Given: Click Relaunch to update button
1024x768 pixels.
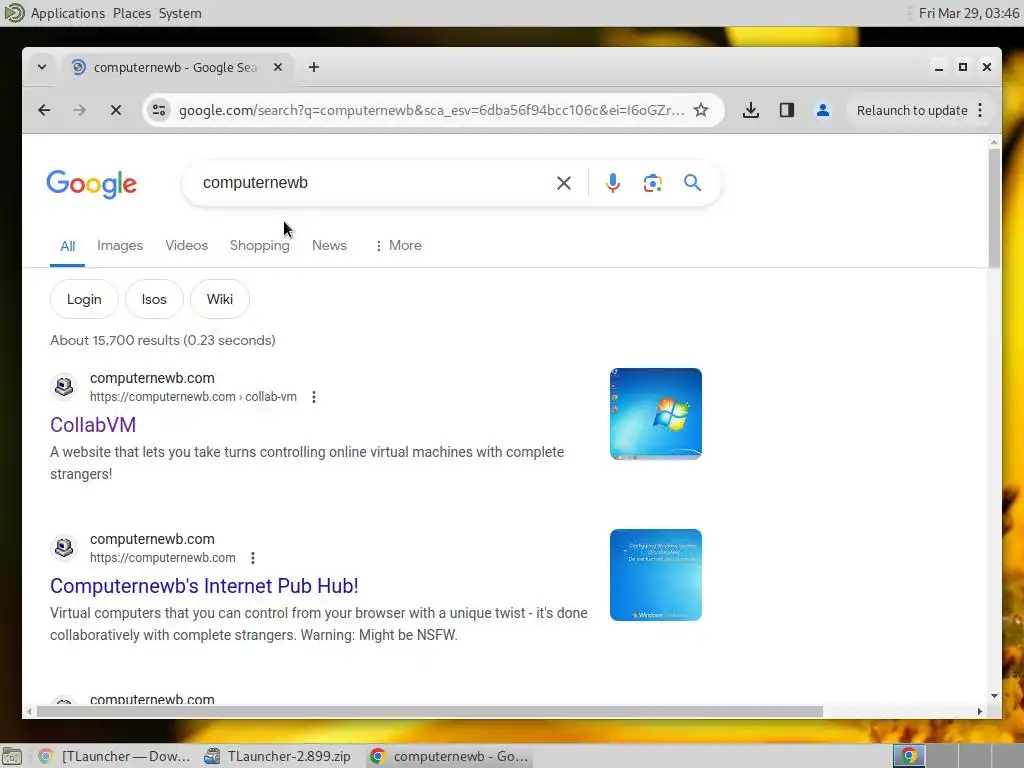Looking at the screenshot, I should tap(912, 110).
